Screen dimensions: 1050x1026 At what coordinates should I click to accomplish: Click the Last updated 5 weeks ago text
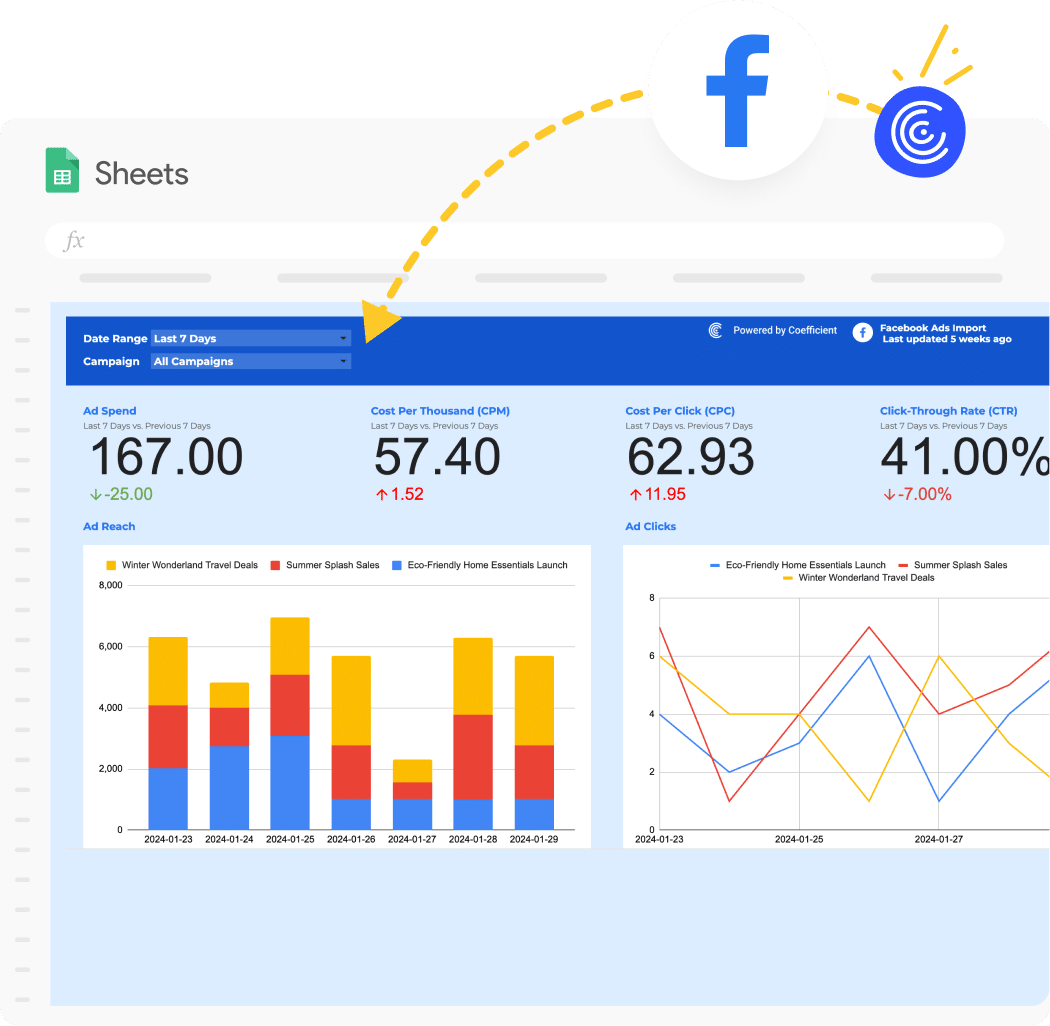click(946, 339)
